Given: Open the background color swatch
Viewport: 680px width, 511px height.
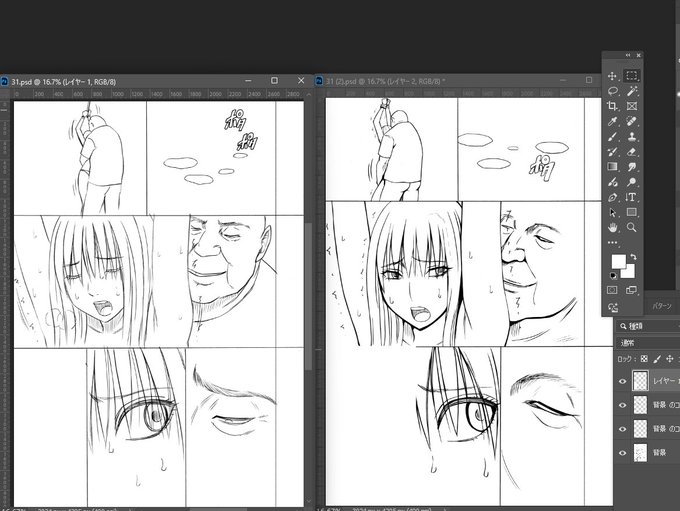Looking at the screenshot, I should (x=630, y=273).
